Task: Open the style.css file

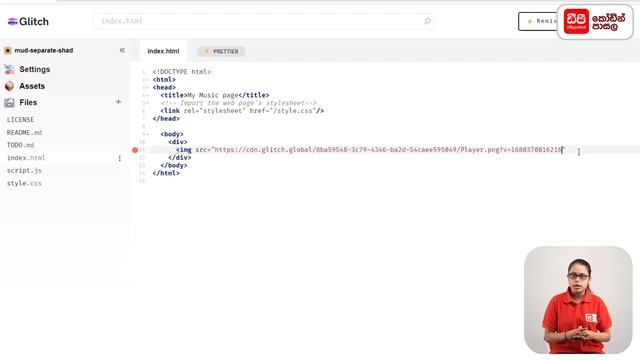Action: coord(24,183)
